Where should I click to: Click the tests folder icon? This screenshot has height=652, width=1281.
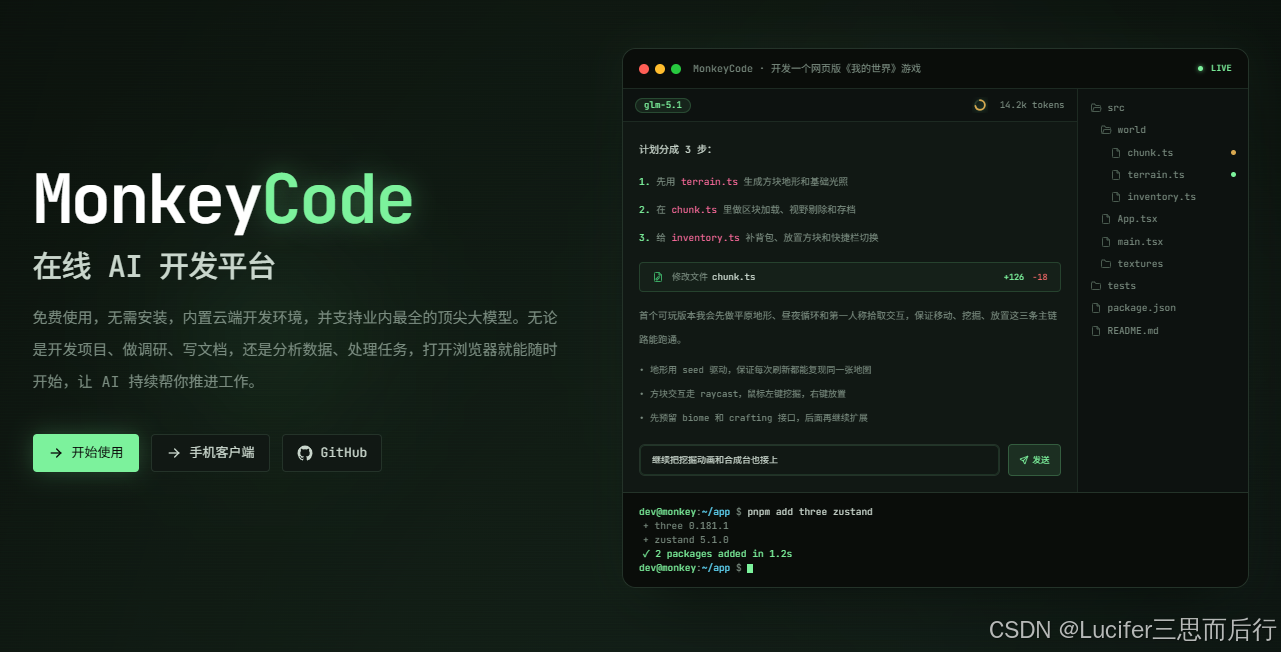pyautogui.click(x=1096, y=286)
